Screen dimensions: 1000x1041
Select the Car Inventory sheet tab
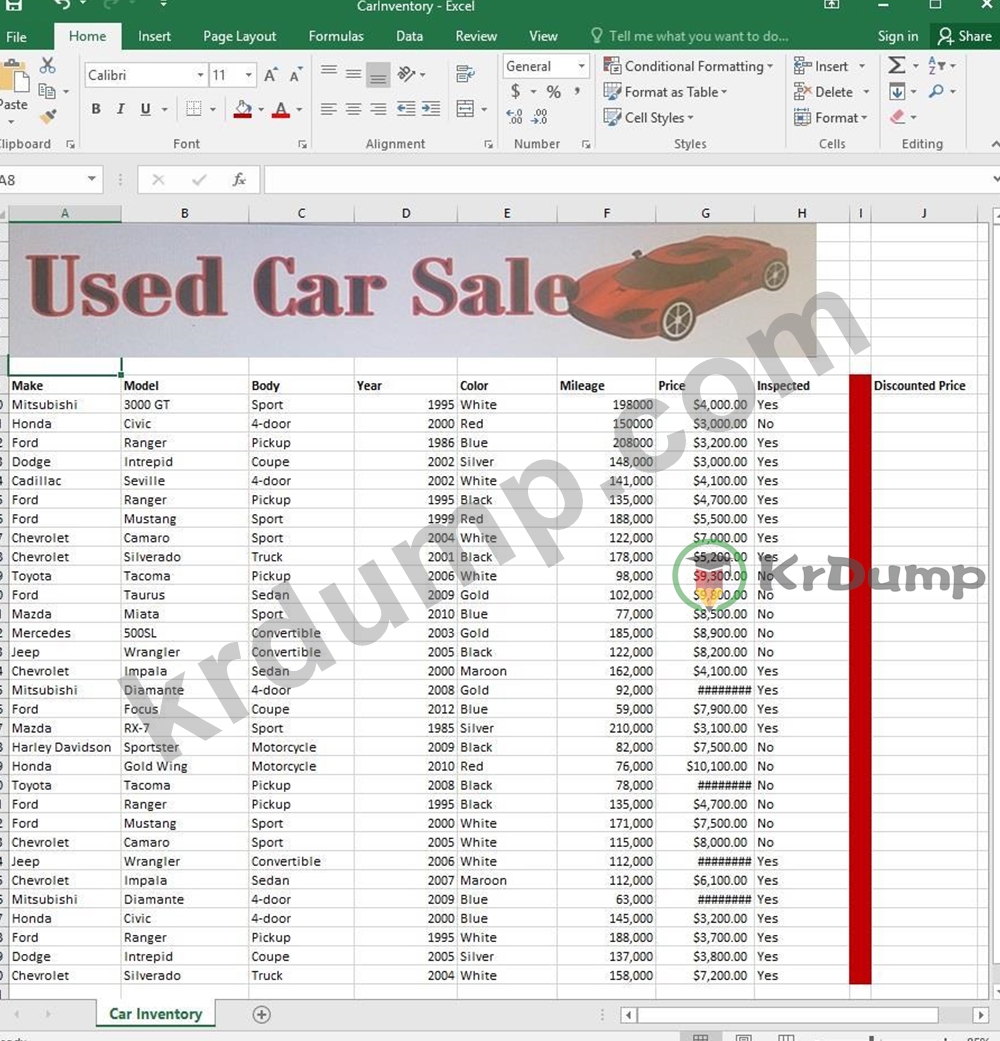(155, 1014)
